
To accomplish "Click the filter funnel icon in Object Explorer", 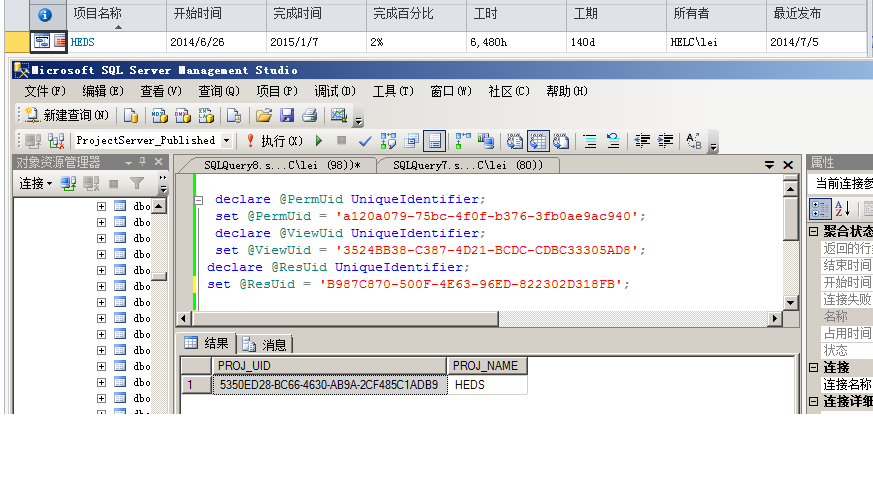I will coord(136,183).
